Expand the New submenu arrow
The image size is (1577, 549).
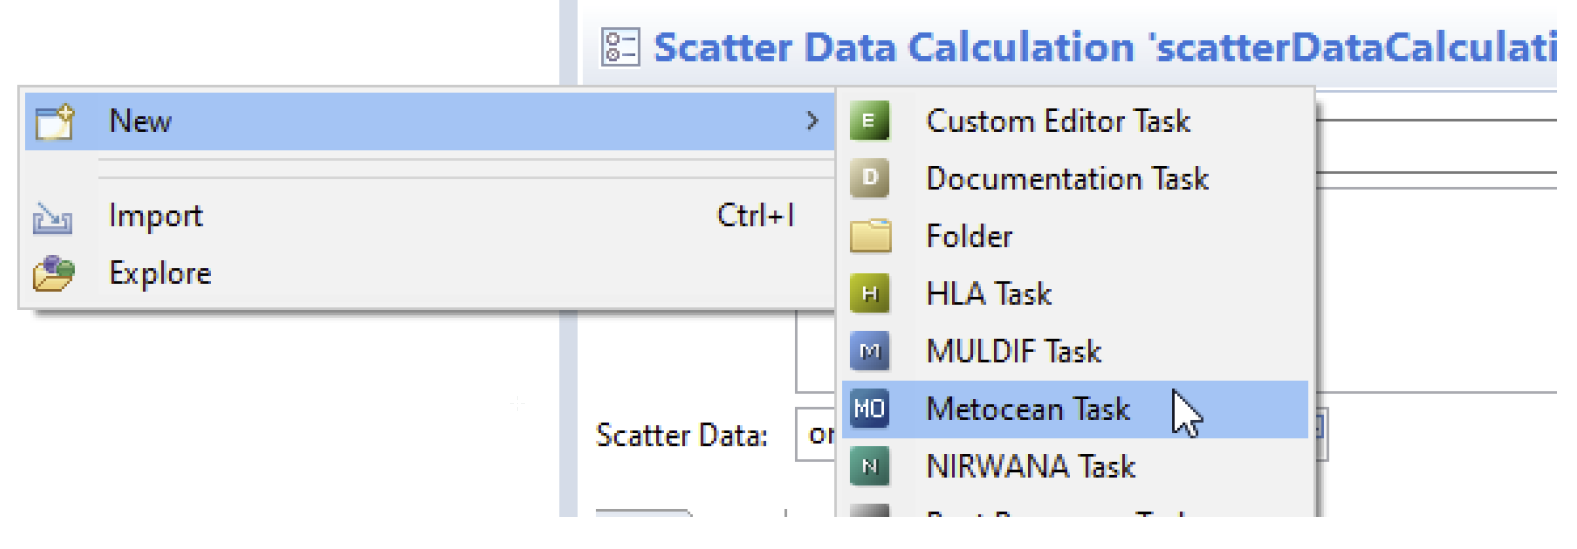(812, 122)
